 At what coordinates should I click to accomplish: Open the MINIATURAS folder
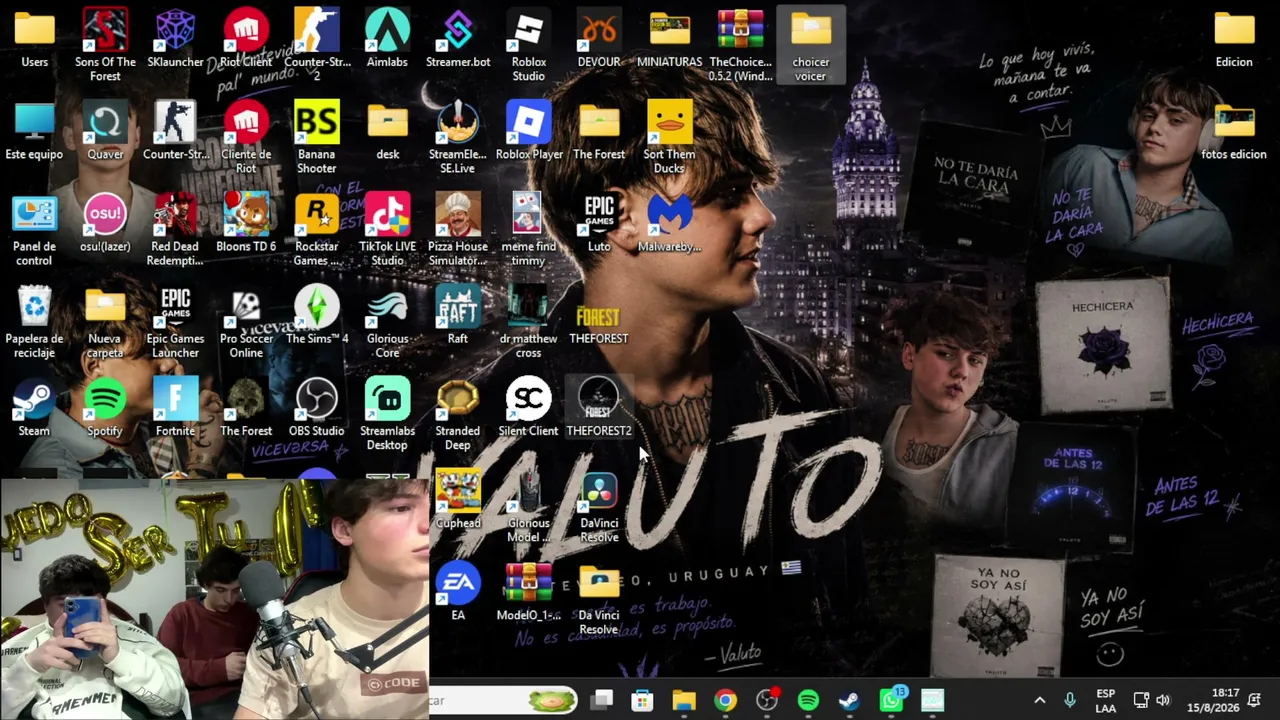point(669,40)
